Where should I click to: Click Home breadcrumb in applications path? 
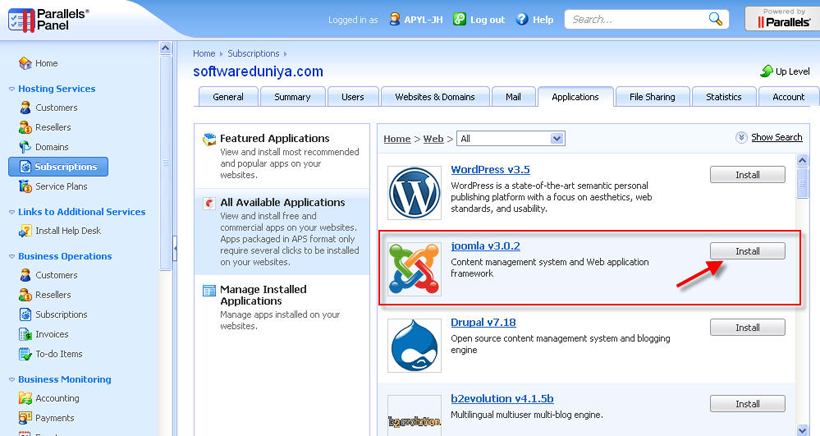397,139
